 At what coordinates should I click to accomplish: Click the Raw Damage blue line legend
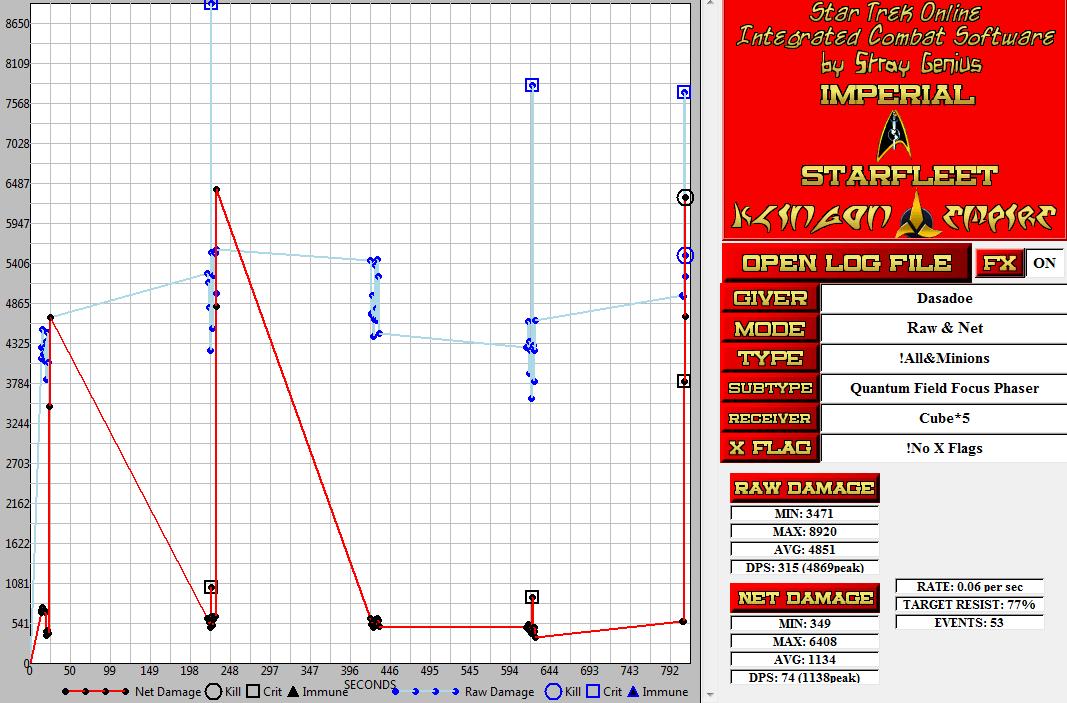point(426,691)
